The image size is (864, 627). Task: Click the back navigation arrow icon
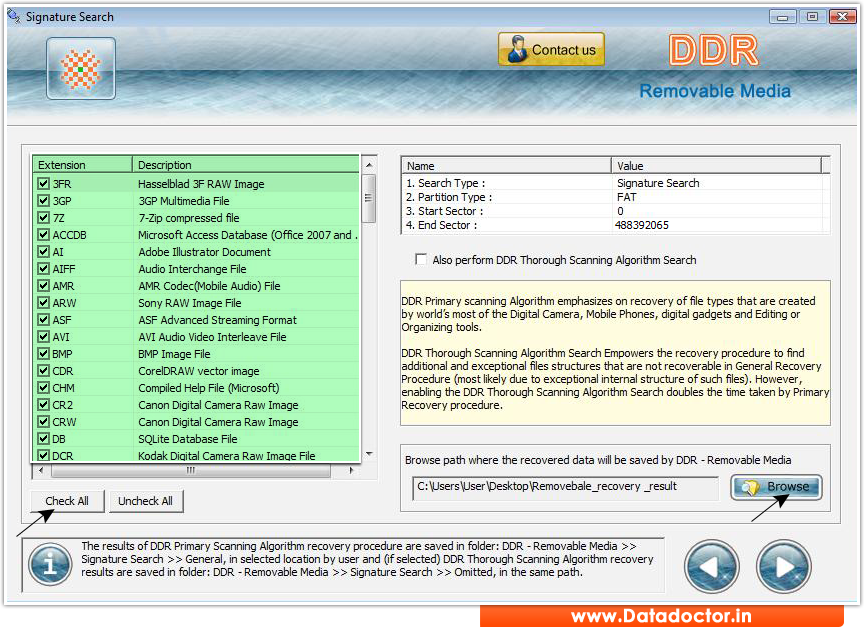click(711, 566)
